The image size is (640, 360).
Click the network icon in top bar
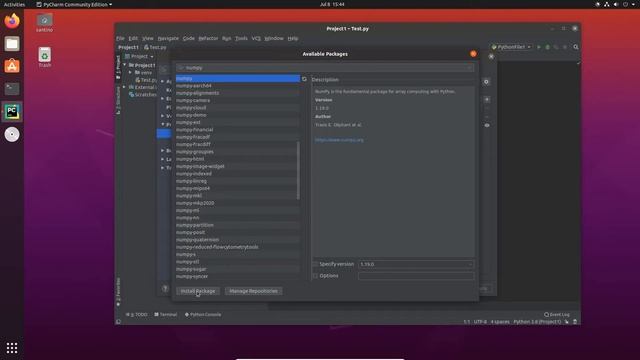[607, 4]
